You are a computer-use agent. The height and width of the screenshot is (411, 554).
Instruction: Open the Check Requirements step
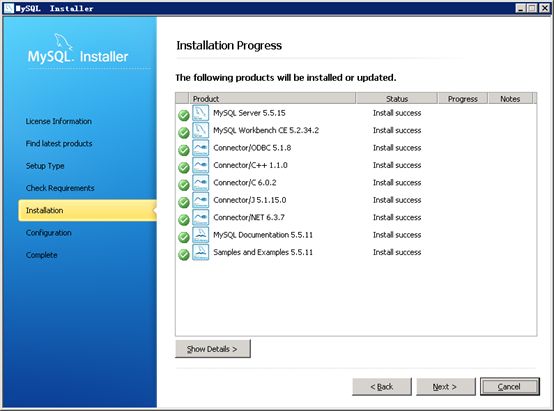(60, 188)
